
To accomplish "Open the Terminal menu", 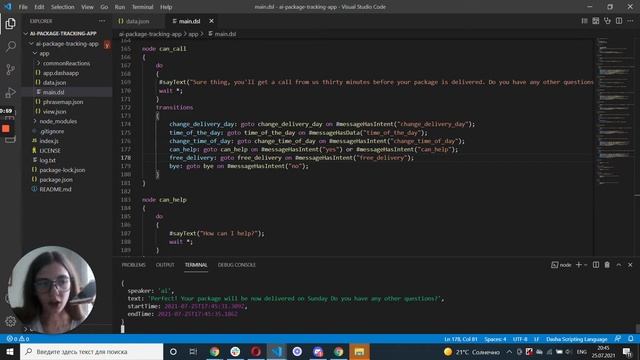I will pyautogui.click(x=142, y=7).
